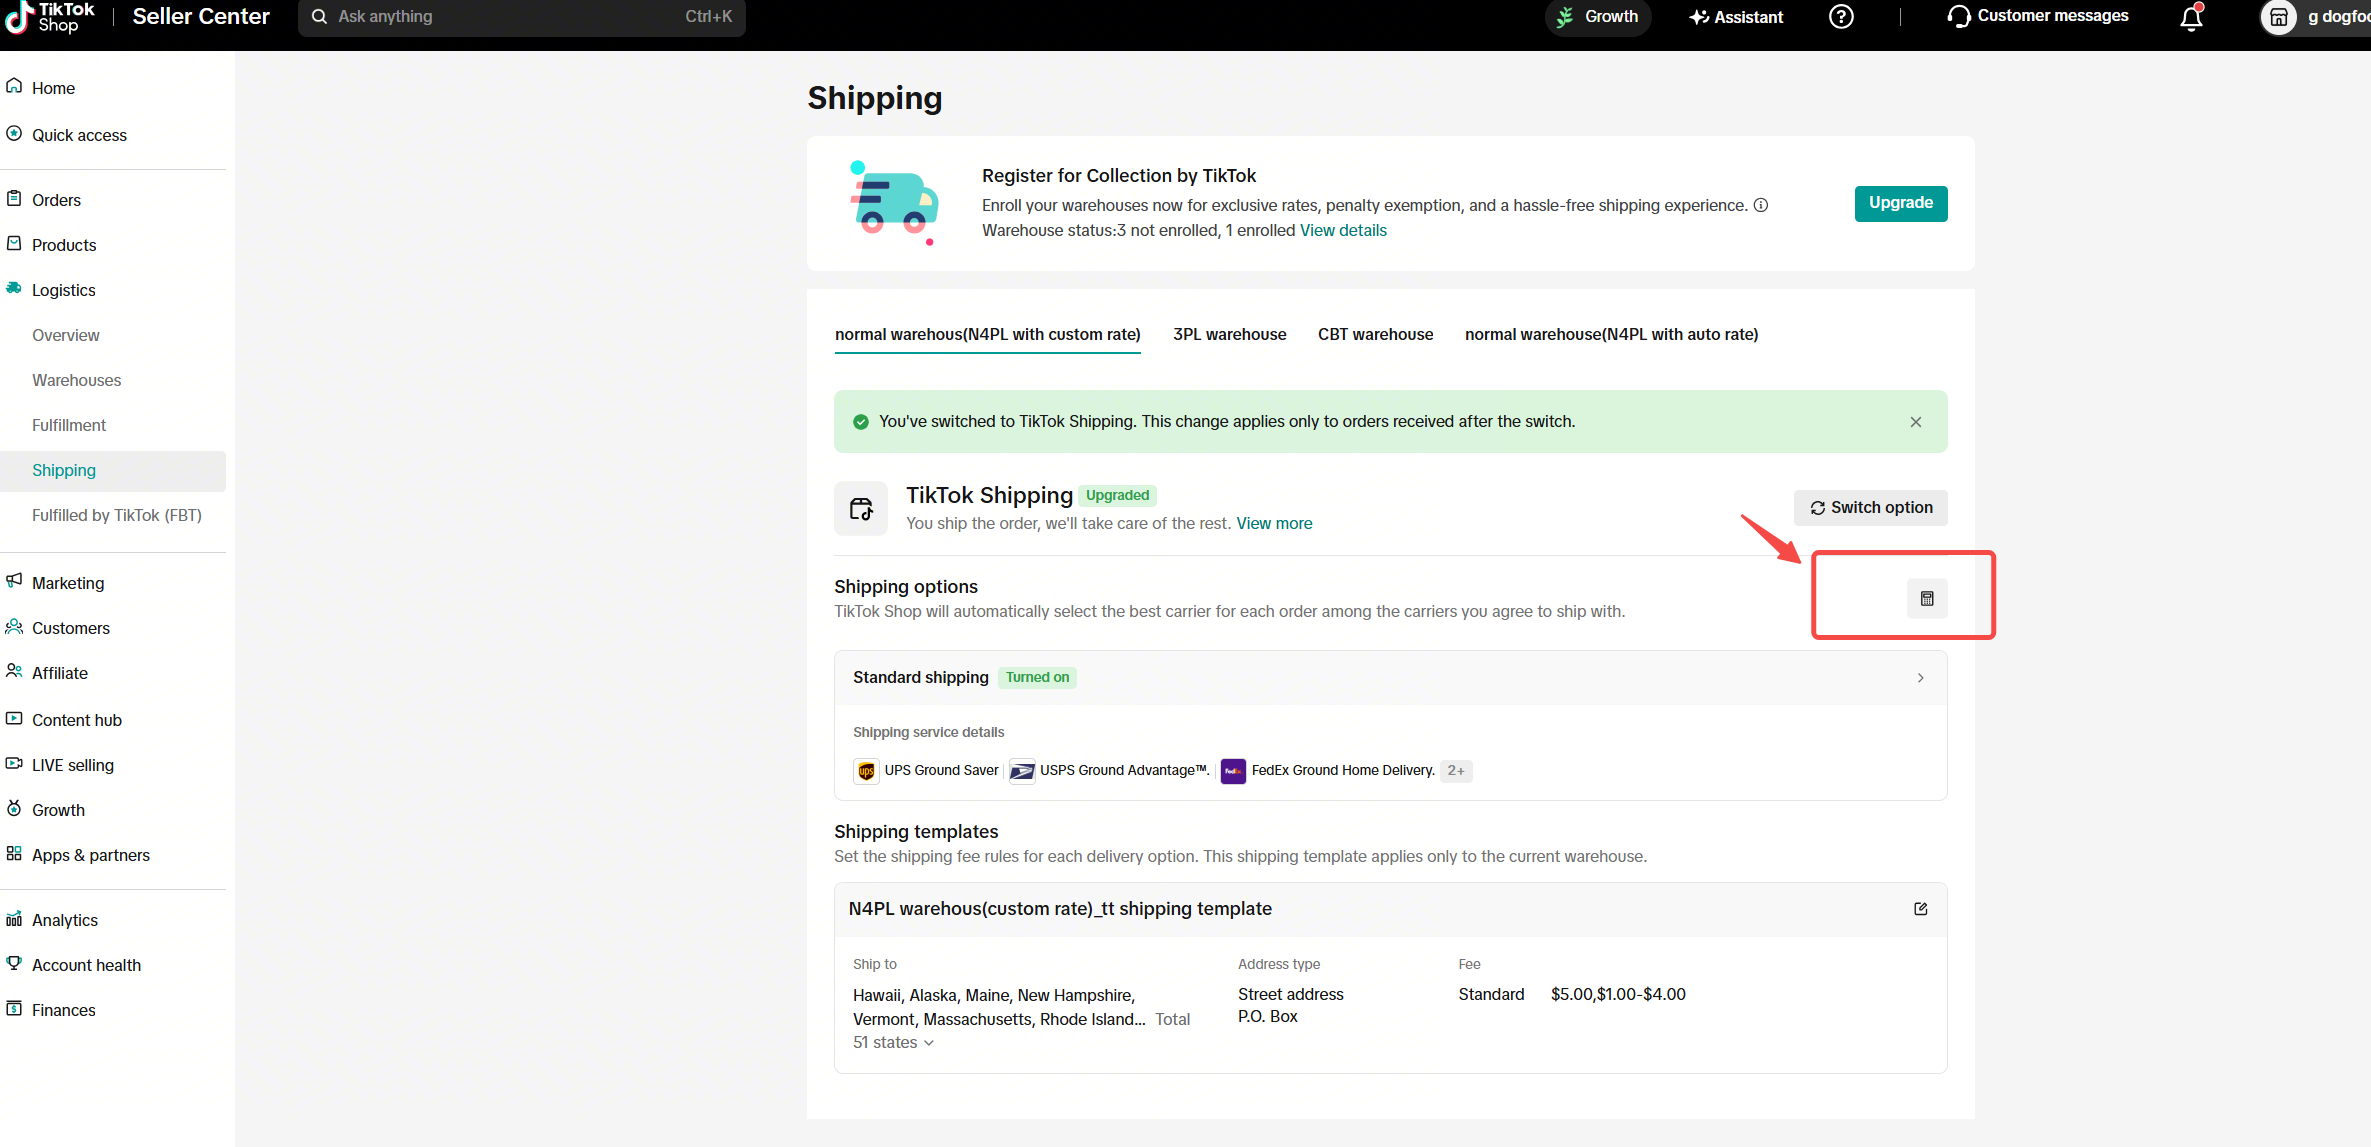Click the UPS Ground Saver carrier logo
2371x1147 pixels.
(866, 771)
